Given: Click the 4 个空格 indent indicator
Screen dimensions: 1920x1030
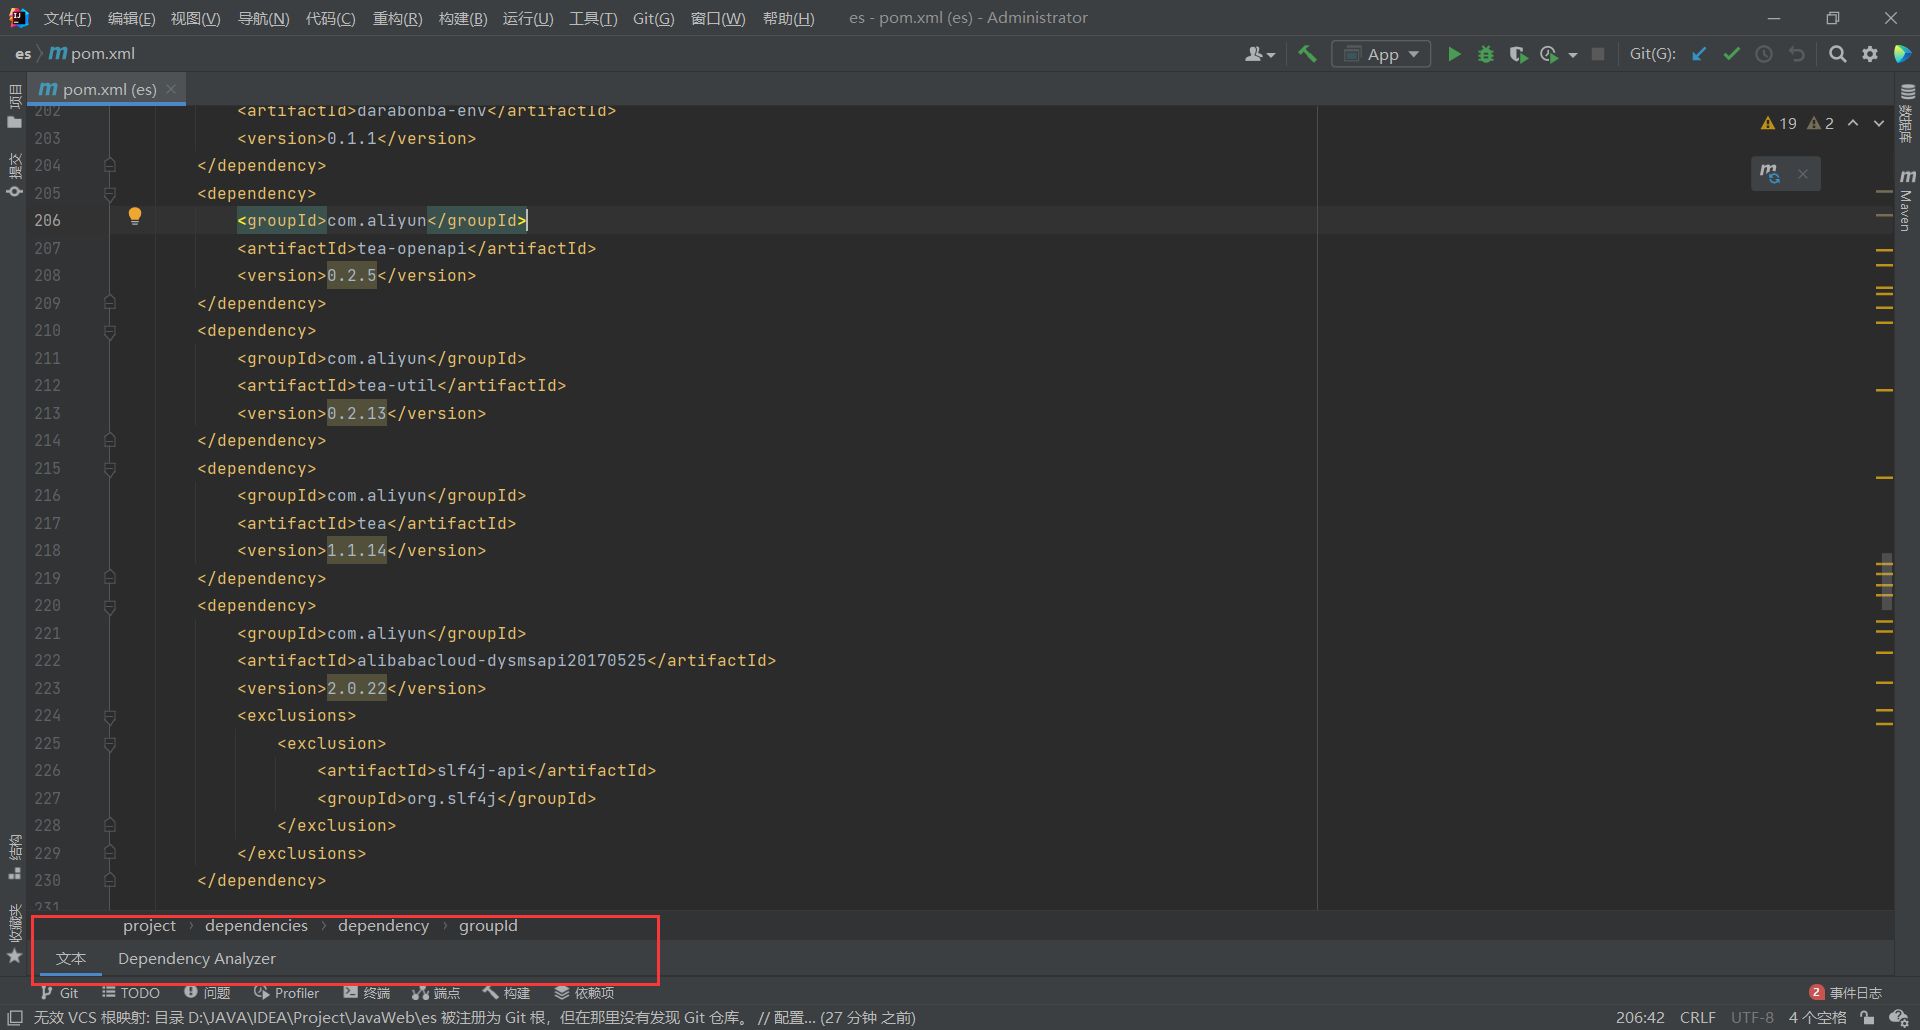Looking at the screenshot, I should (1817, 1017).
